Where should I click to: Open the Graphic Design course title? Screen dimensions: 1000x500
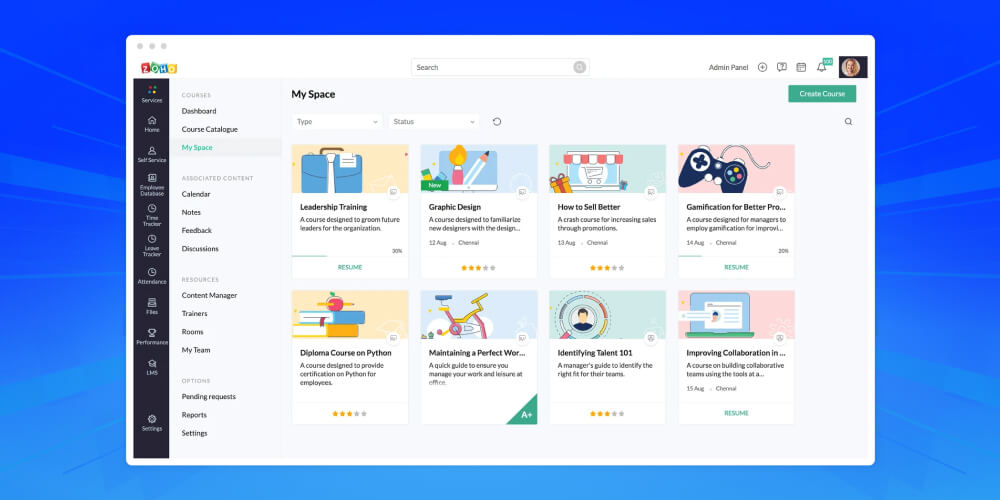[455, 207]
